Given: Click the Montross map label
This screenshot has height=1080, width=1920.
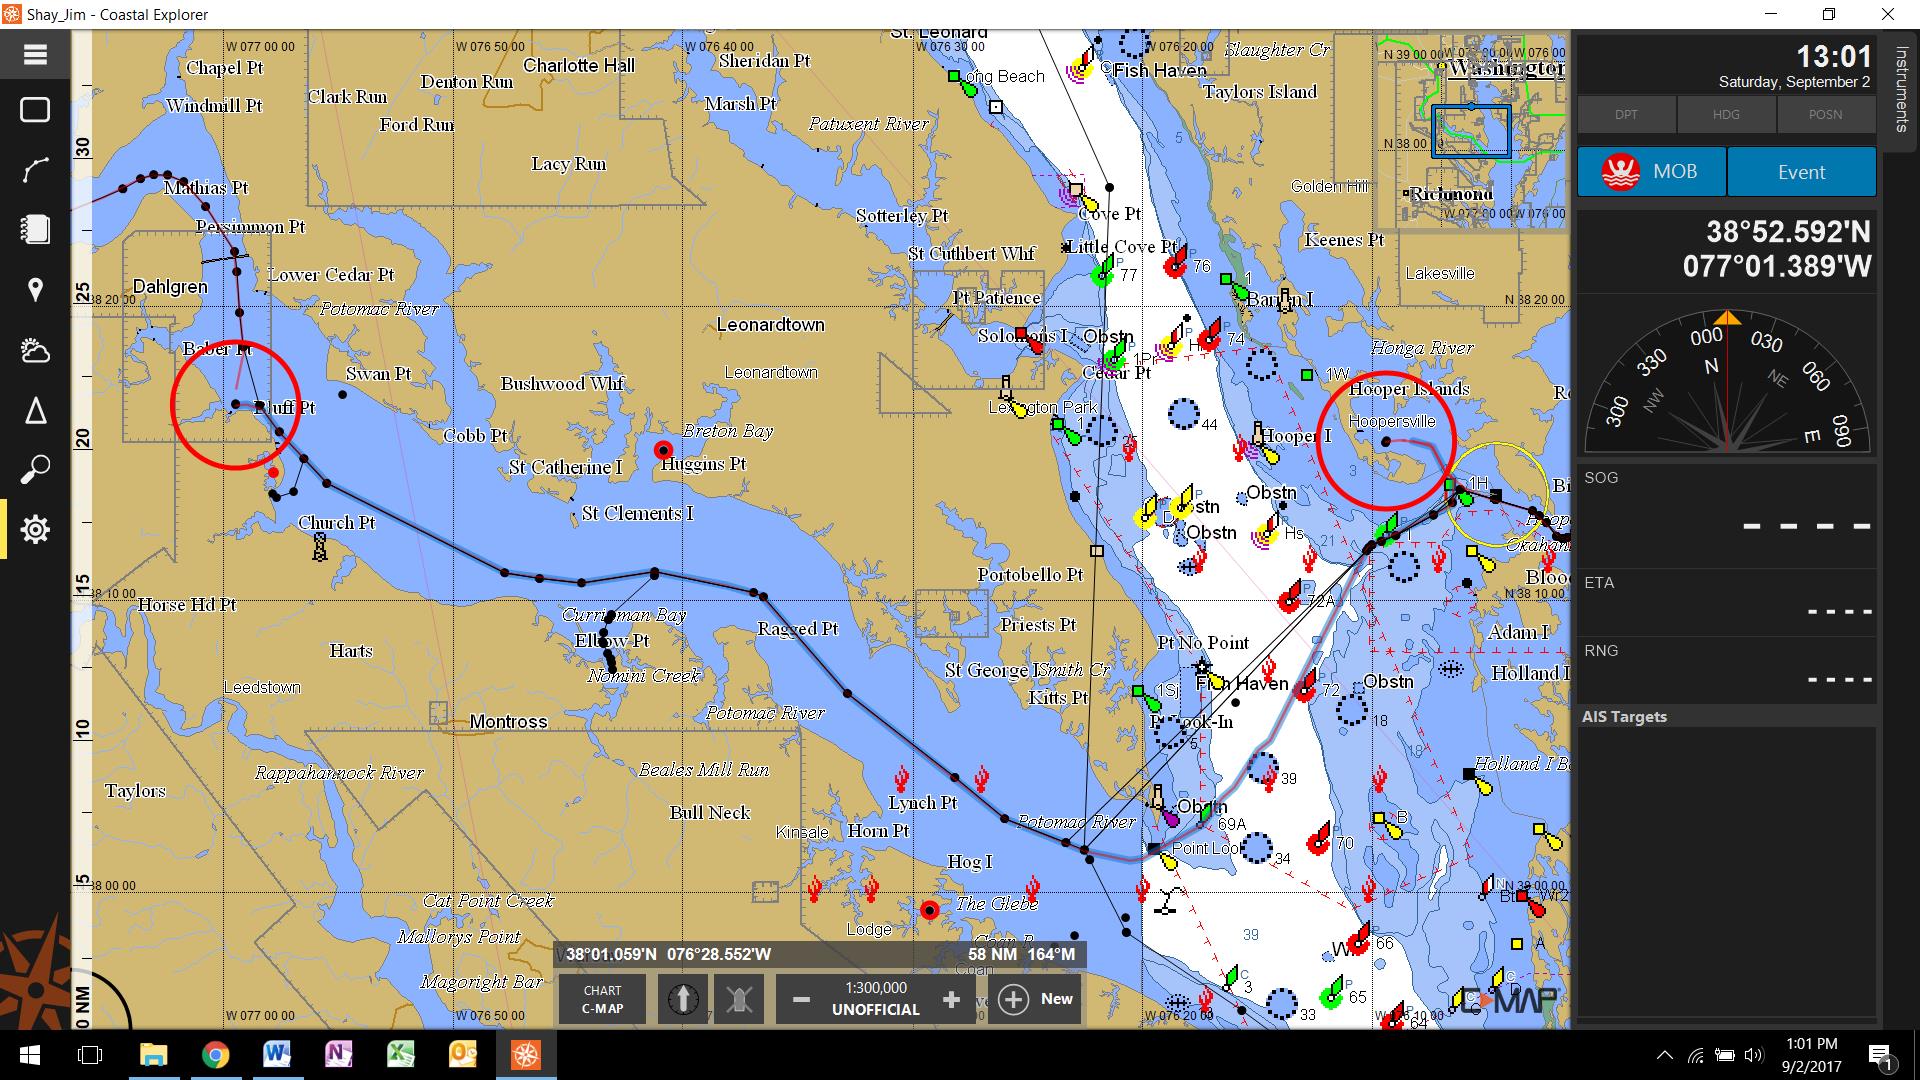Looking at the screenshot, I should 508,722.
